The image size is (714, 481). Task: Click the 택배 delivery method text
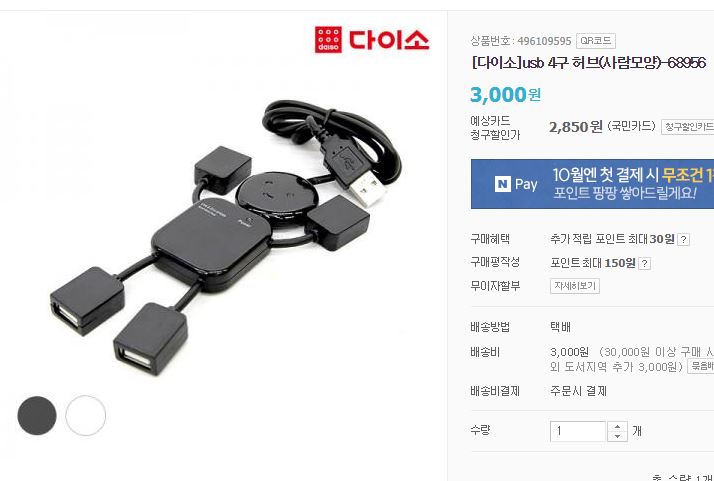point(561,327)
